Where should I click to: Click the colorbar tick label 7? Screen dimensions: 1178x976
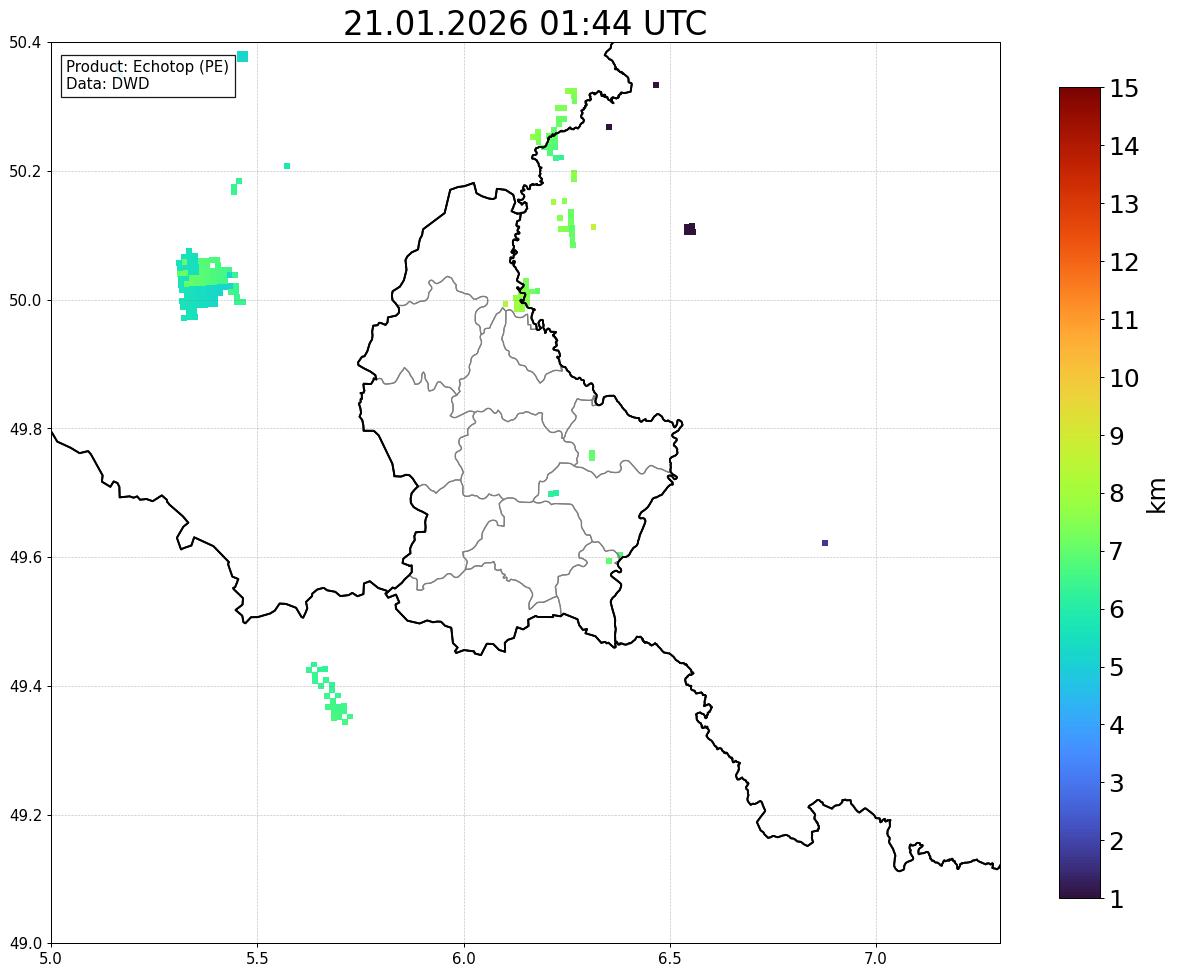tap(1117, 551)
